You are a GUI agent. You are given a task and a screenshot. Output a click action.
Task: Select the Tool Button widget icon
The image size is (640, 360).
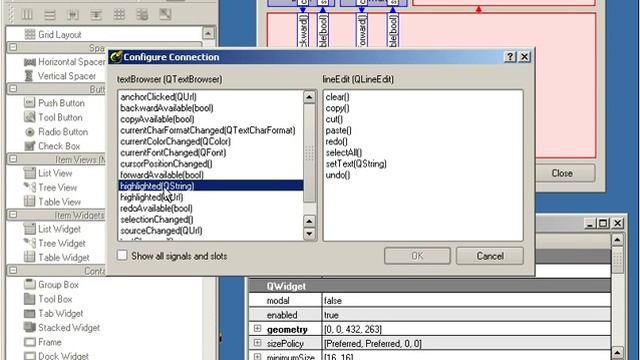(x=29, y=117)
